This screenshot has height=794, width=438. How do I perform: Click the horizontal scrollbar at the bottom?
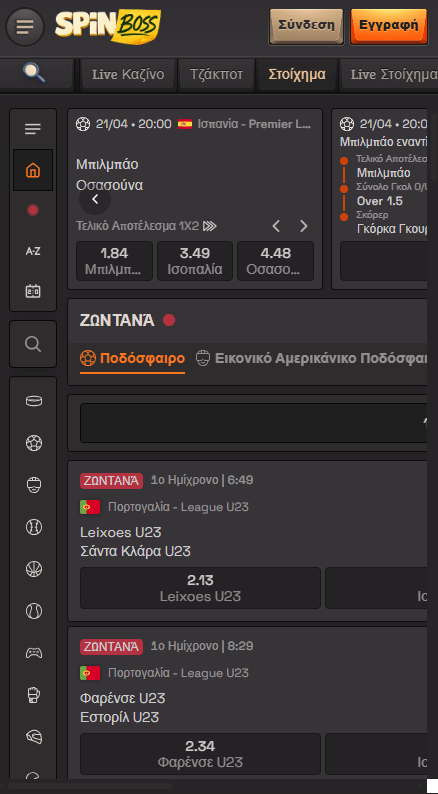tap(90, 786)
